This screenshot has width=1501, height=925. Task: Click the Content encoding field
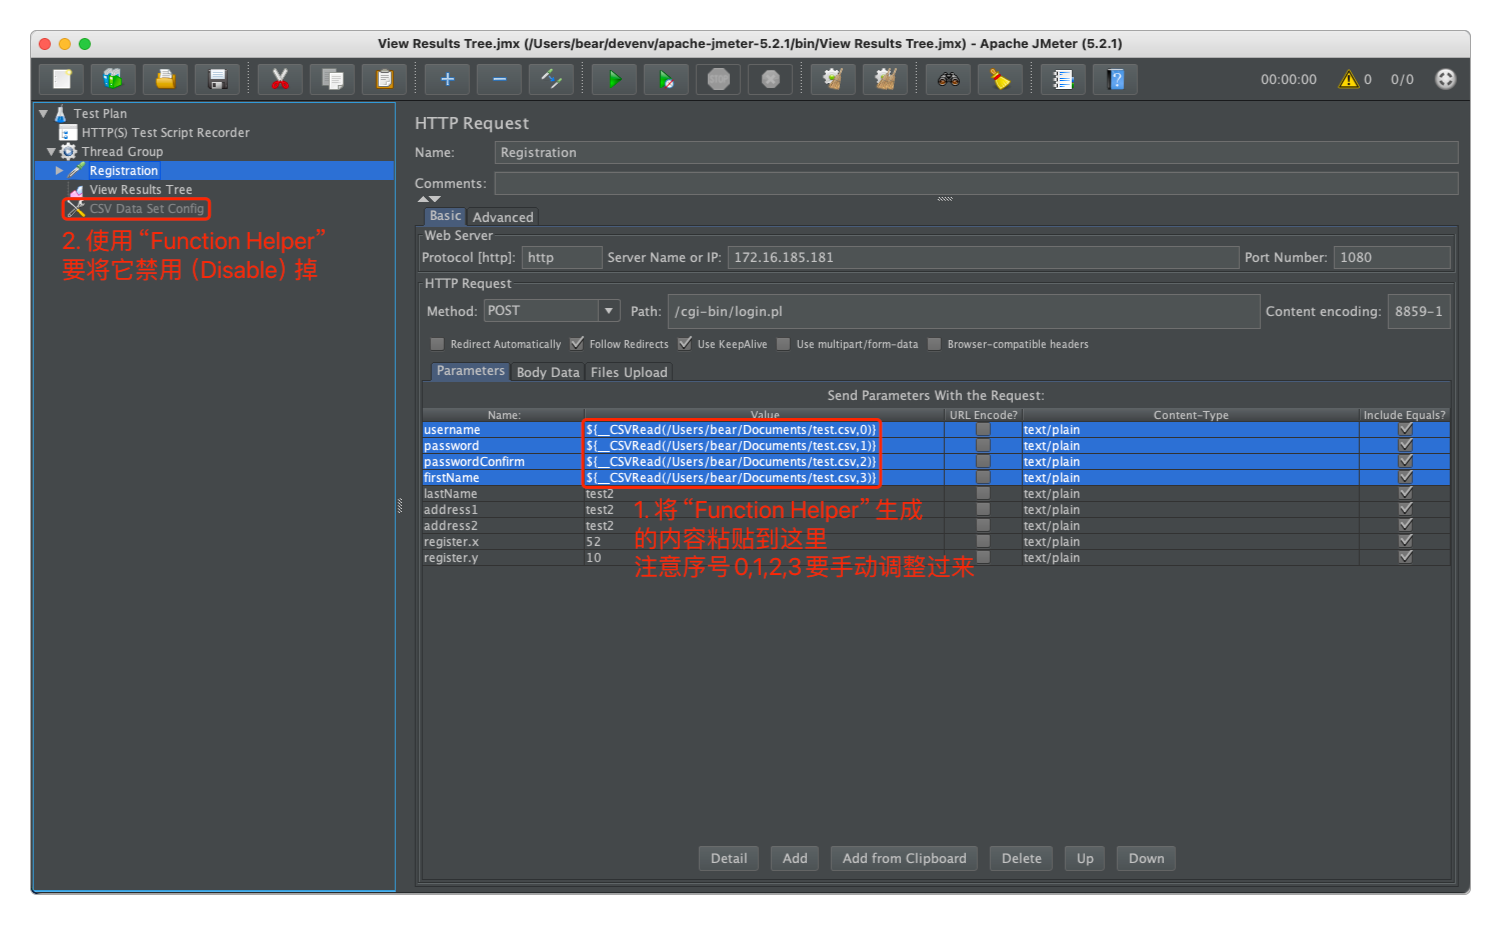point(1419,311)
